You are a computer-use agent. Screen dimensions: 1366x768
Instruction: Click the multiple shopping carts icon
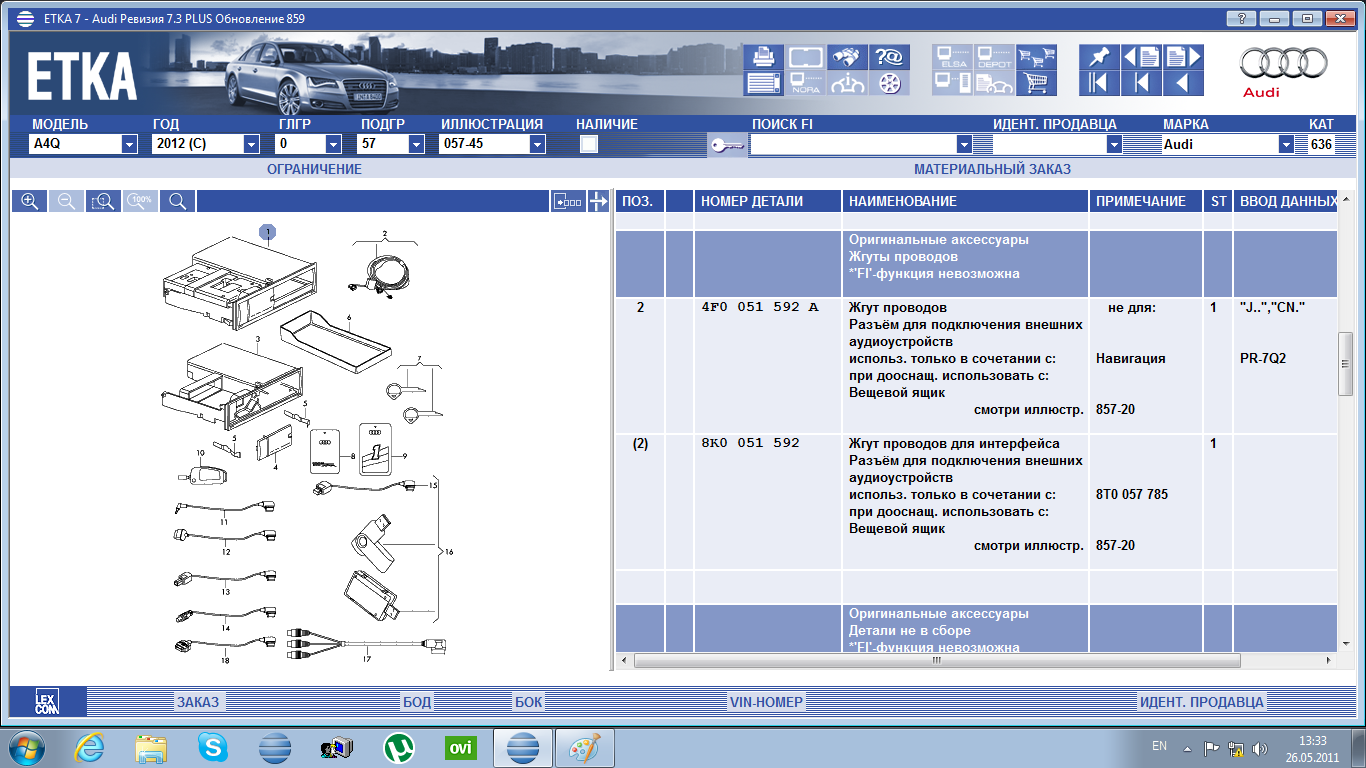[x=1036, y=57]
